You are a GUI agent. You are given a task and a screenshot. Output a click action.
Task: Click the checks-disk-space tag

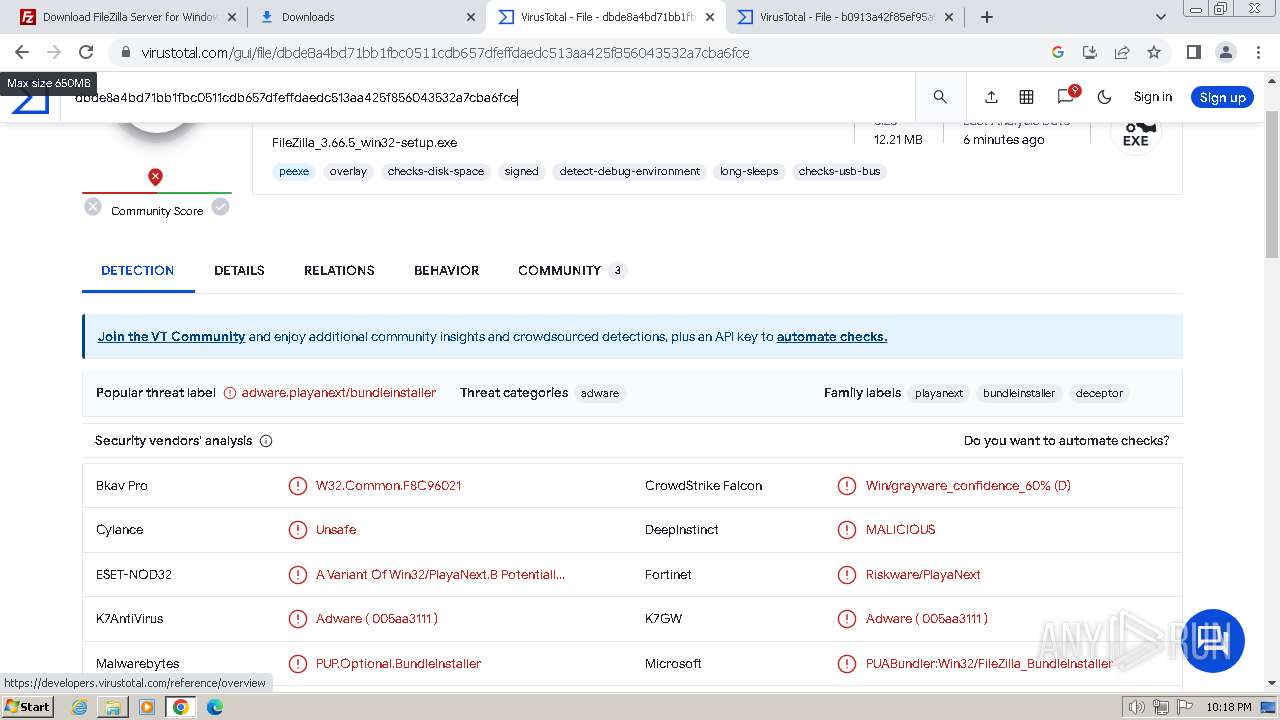pos(436,171)
